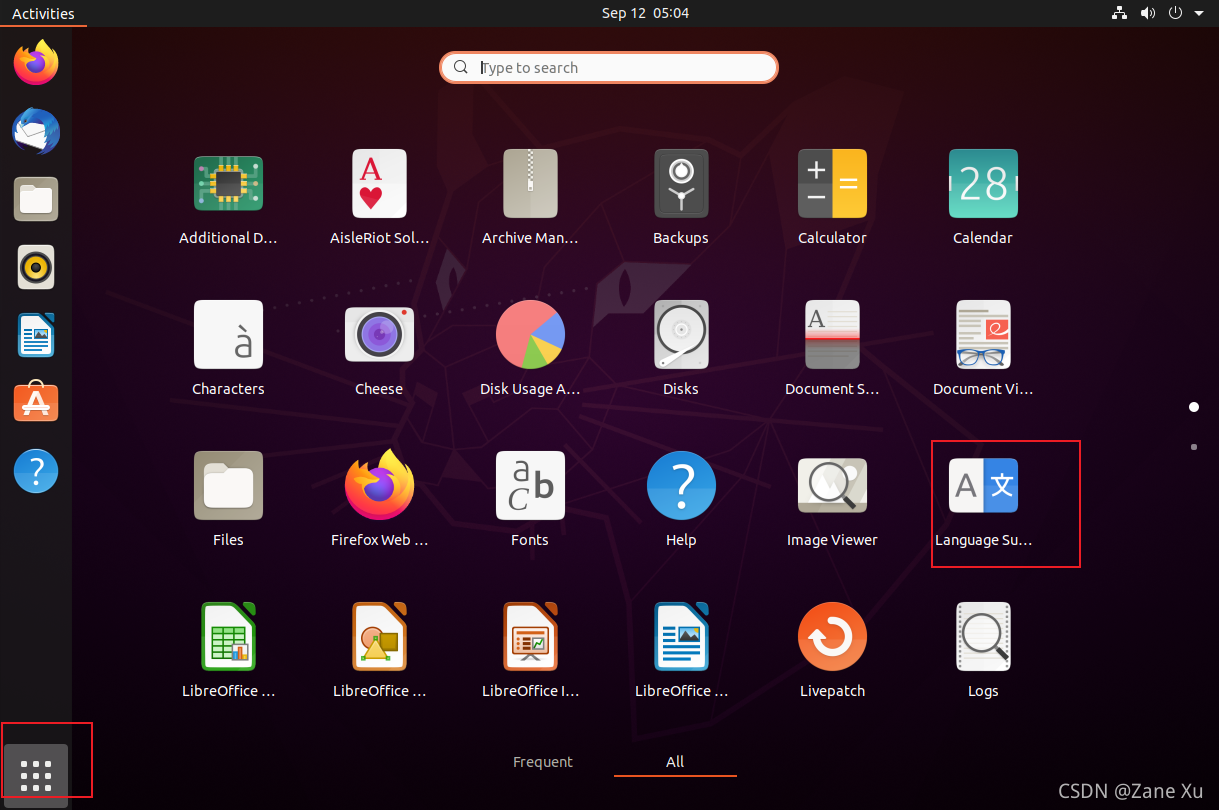Launch AisleRiot Solitaire
This screenshot has width=1219, height=810.
pos(379,184)
